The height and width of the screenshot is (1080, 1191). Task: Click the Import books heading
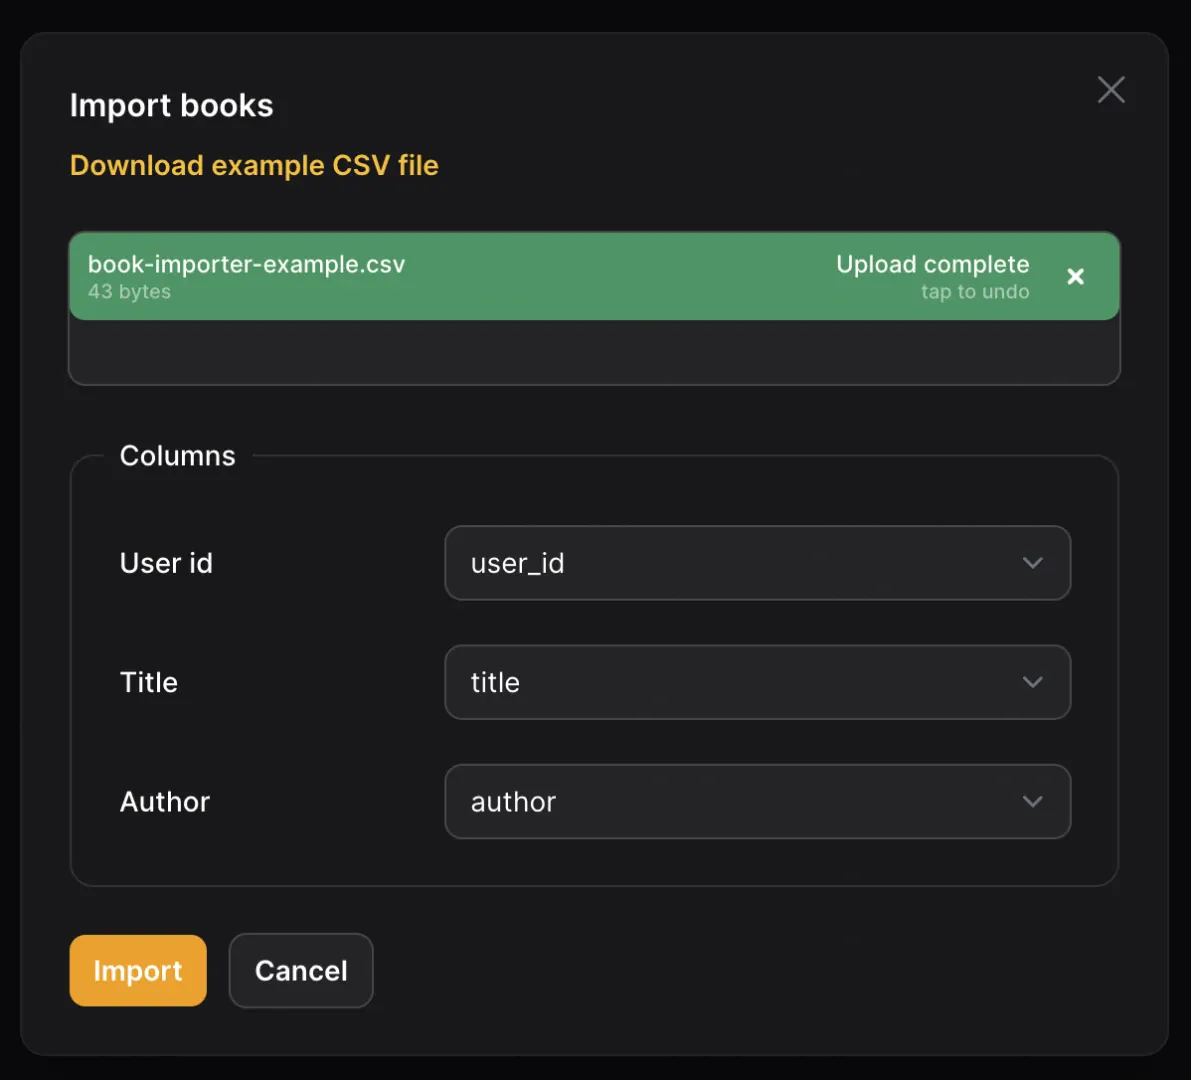[x=171, y=105]
